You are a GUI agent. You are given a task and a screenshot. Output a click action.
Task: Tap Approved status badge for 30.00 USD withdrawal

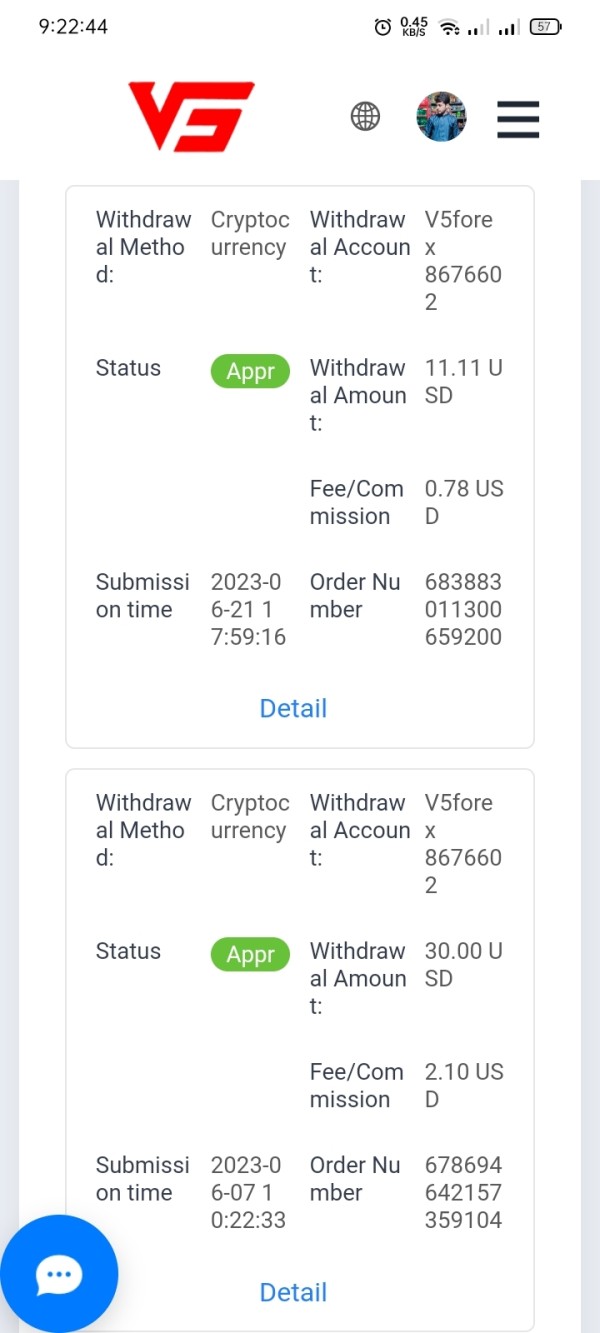coord(250,955)
